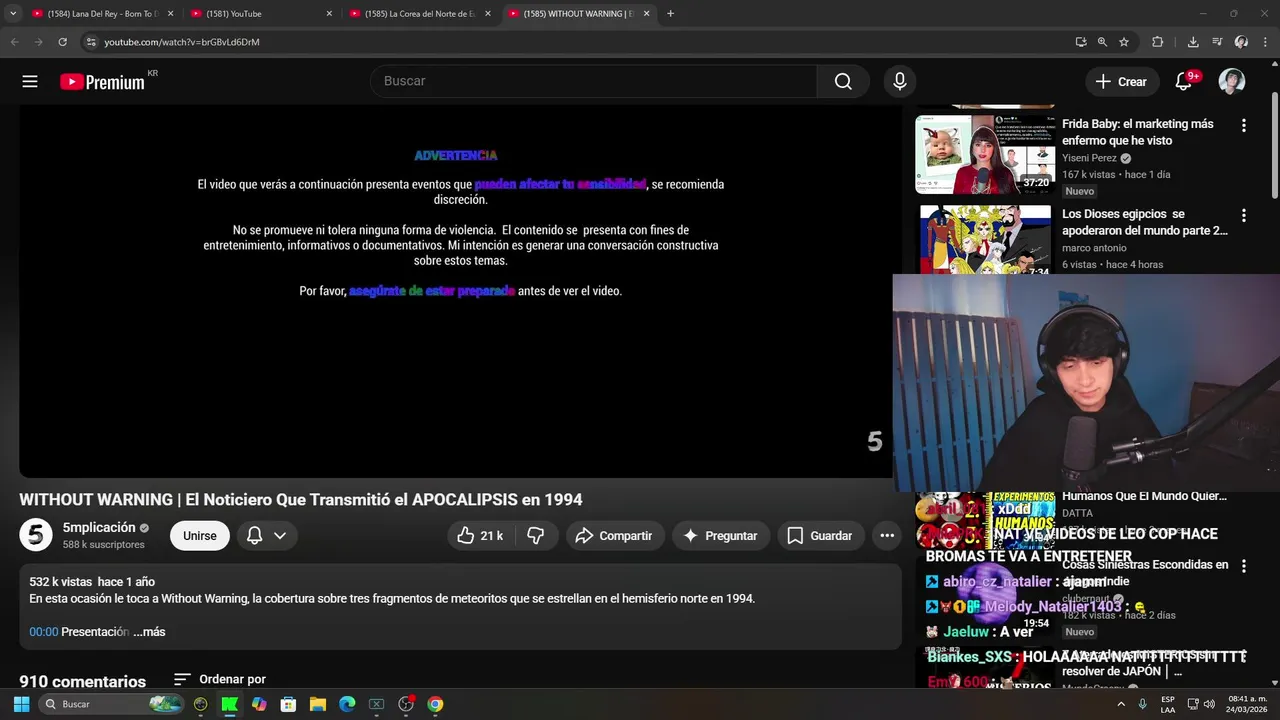Close the Lana Del Rey tab

click(x=170, y=14)
